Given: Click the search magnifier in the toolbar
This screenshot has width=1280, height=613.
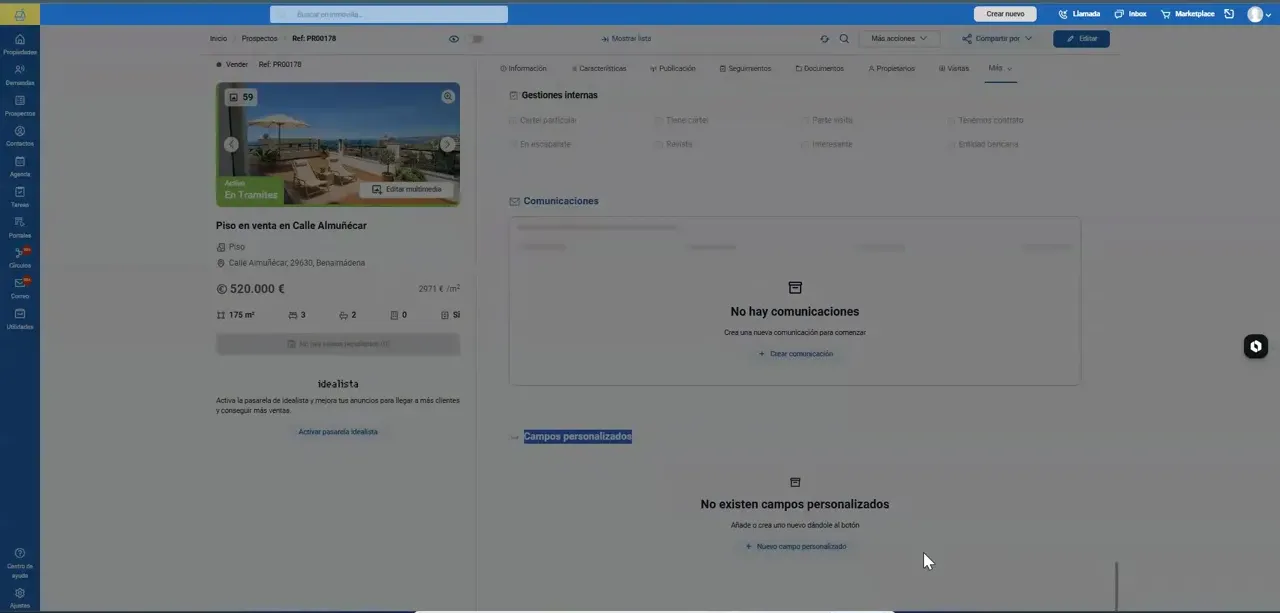Looking at the screenshot, I should coord(844,39).
